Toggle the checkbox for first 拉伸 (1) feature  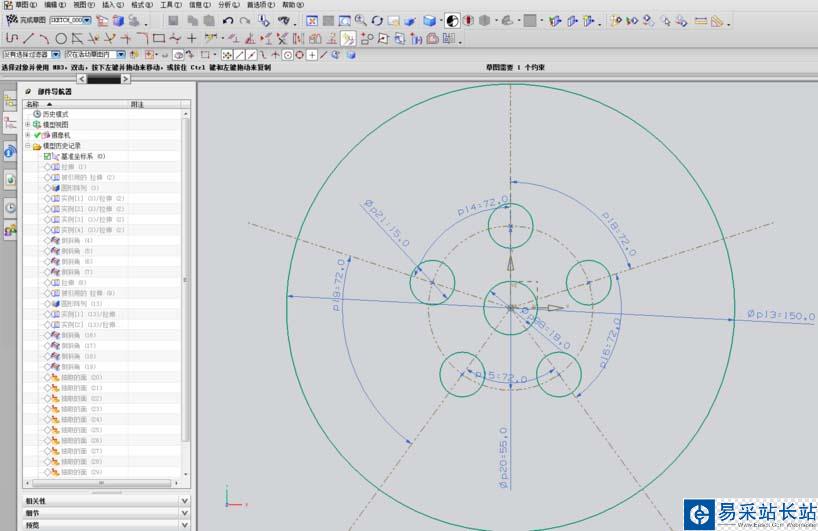point(47,167)
